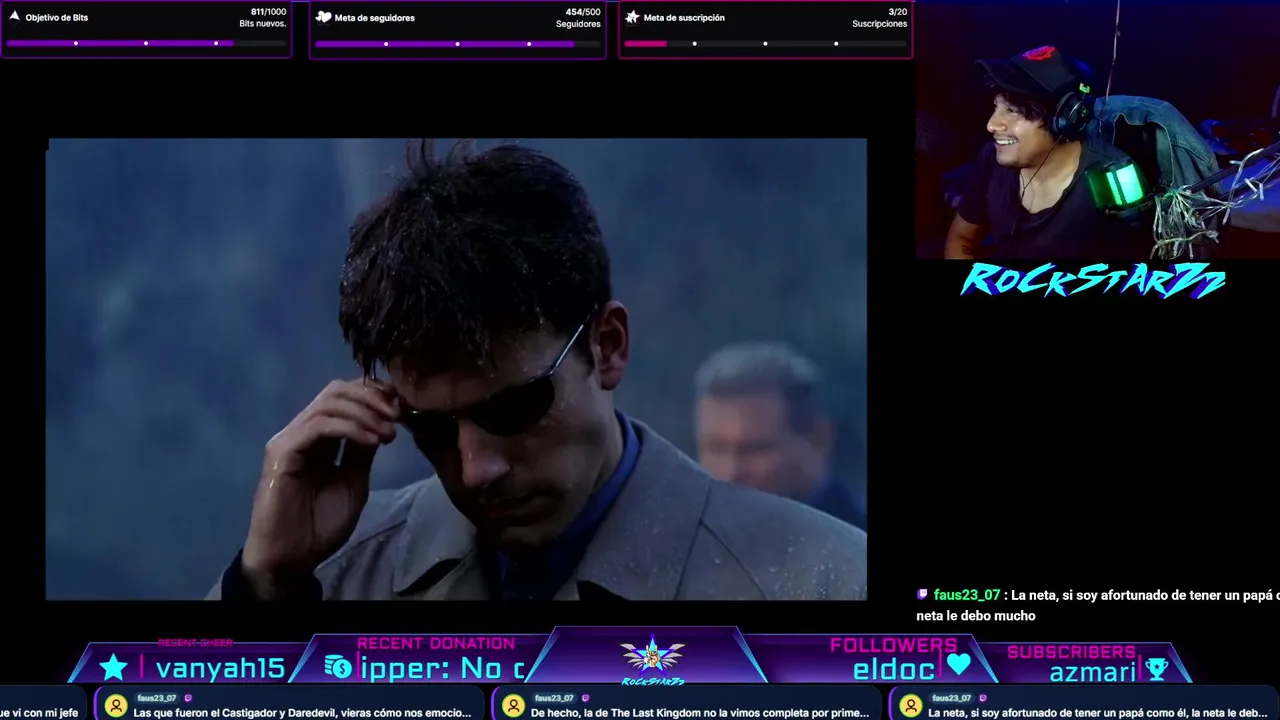
Task: Click the avatar icon on the Castigador y Daredevil message
Action: coord(116,706)
